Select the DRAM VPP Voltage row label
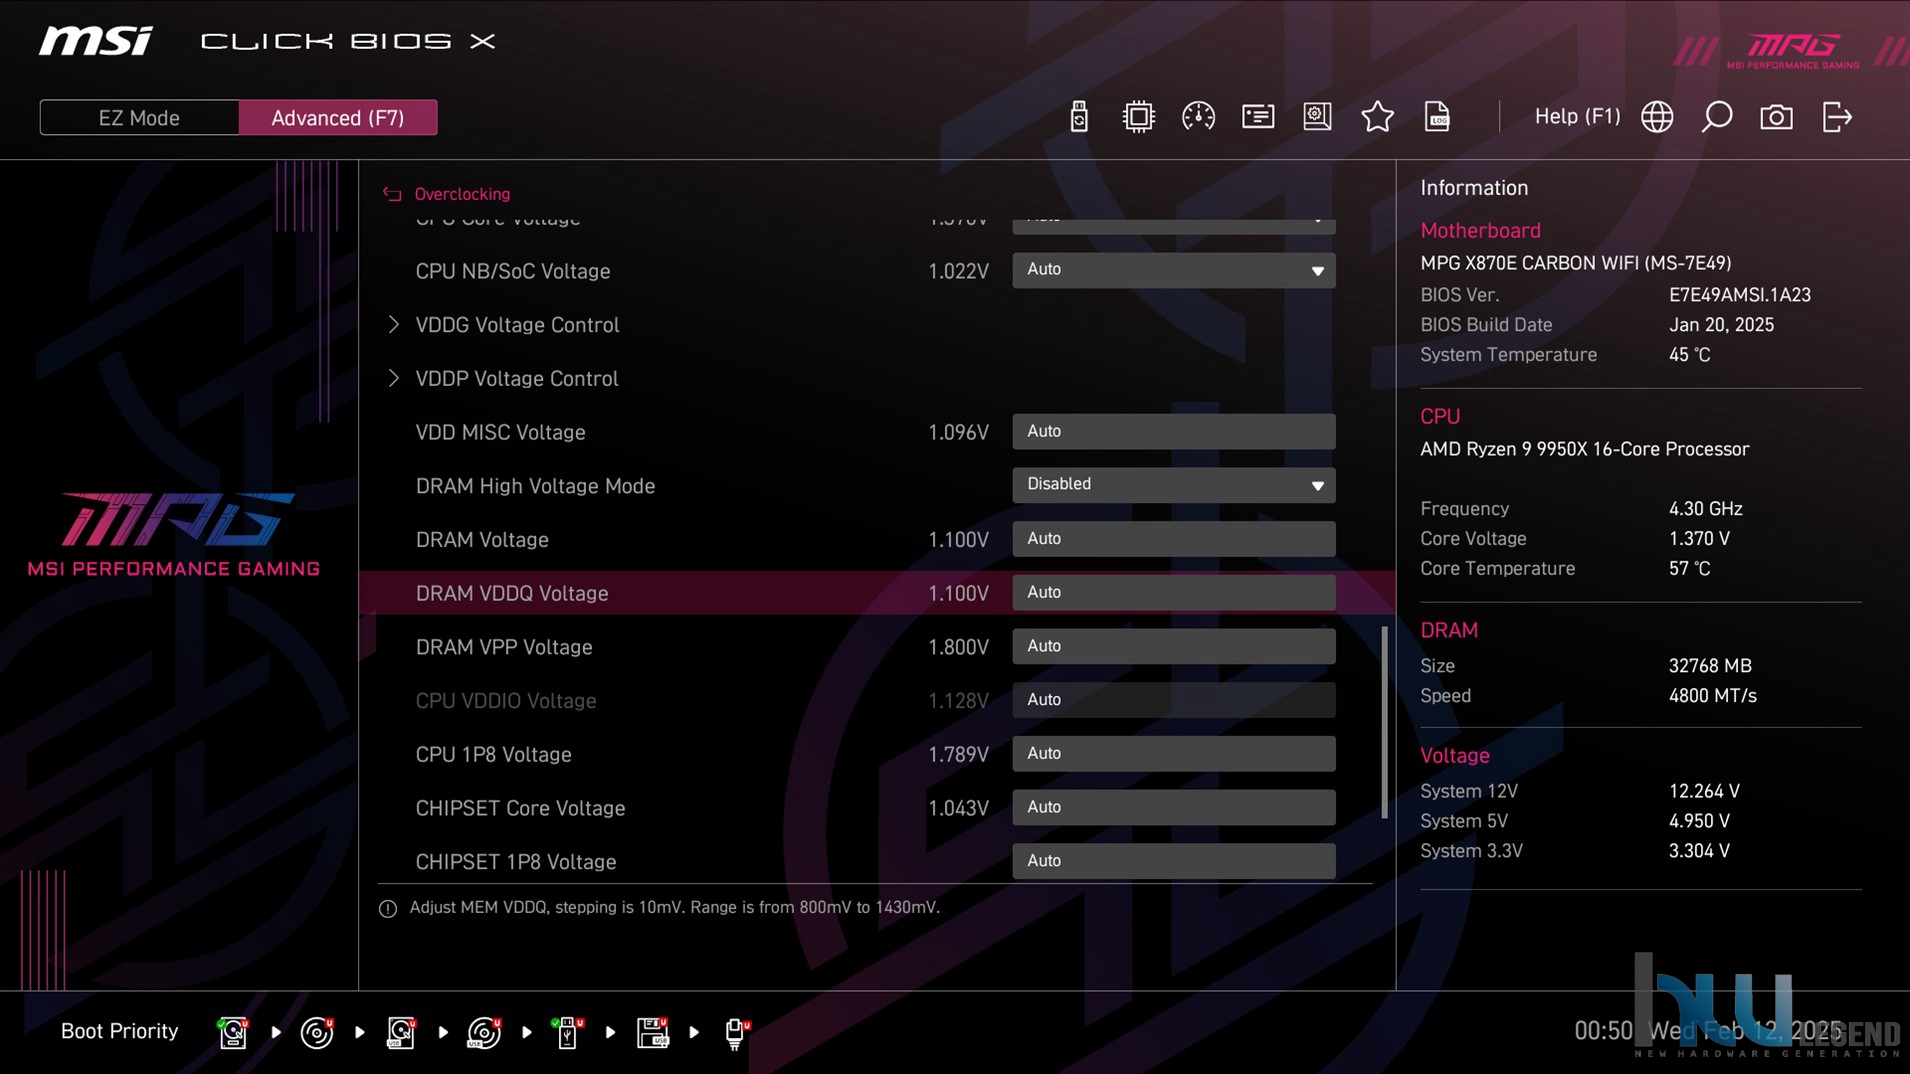This screenshot has width=1910, height=1074. [x=503, y=648]
